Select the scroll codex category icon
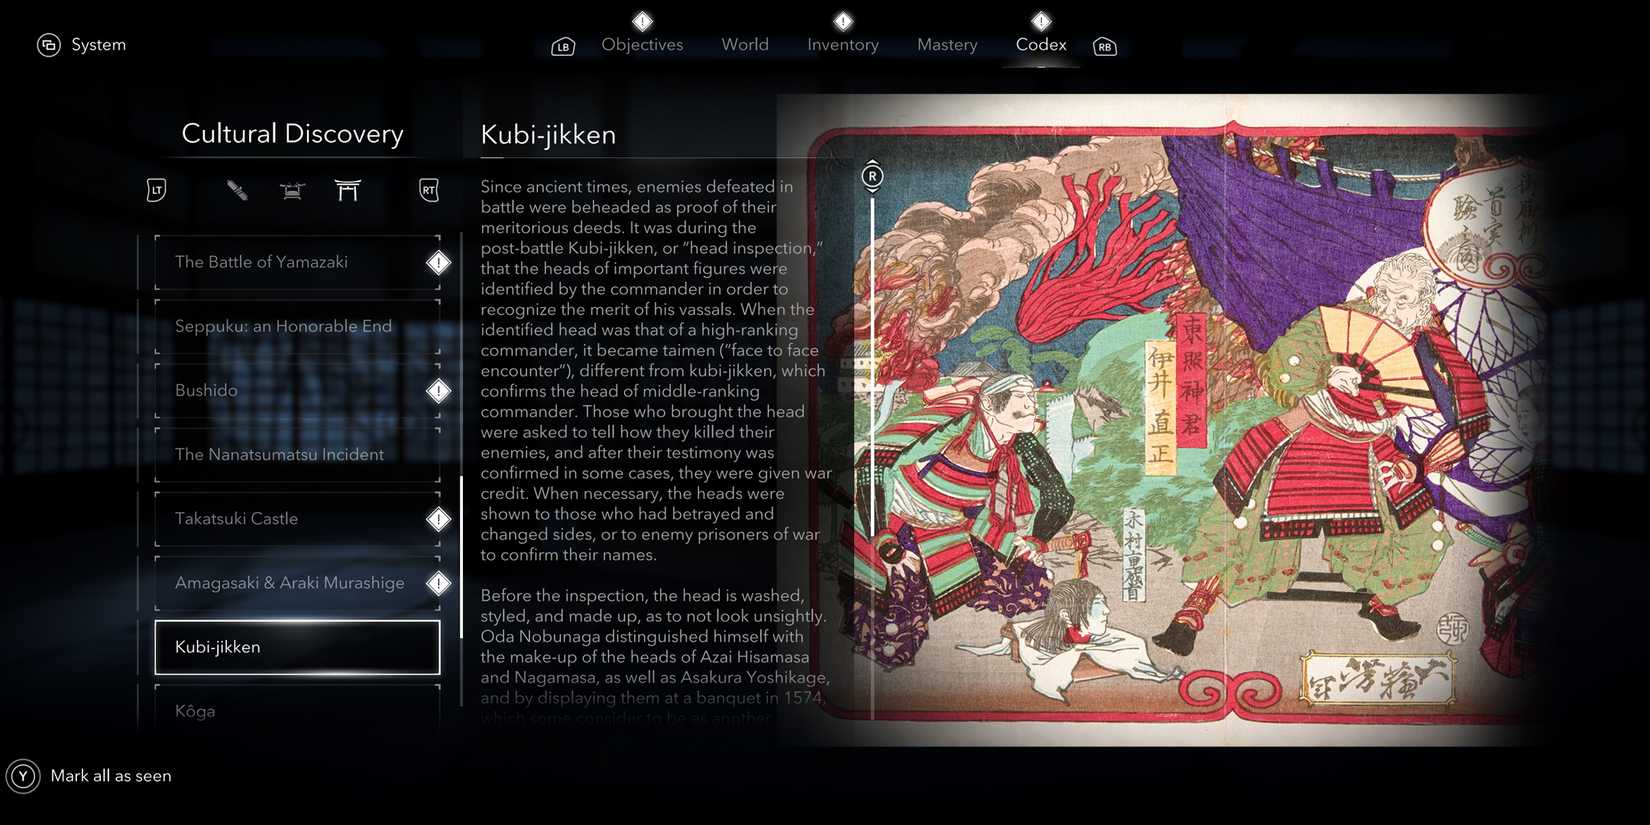This screenshot has width=1650, height=825. click(237, 190)
